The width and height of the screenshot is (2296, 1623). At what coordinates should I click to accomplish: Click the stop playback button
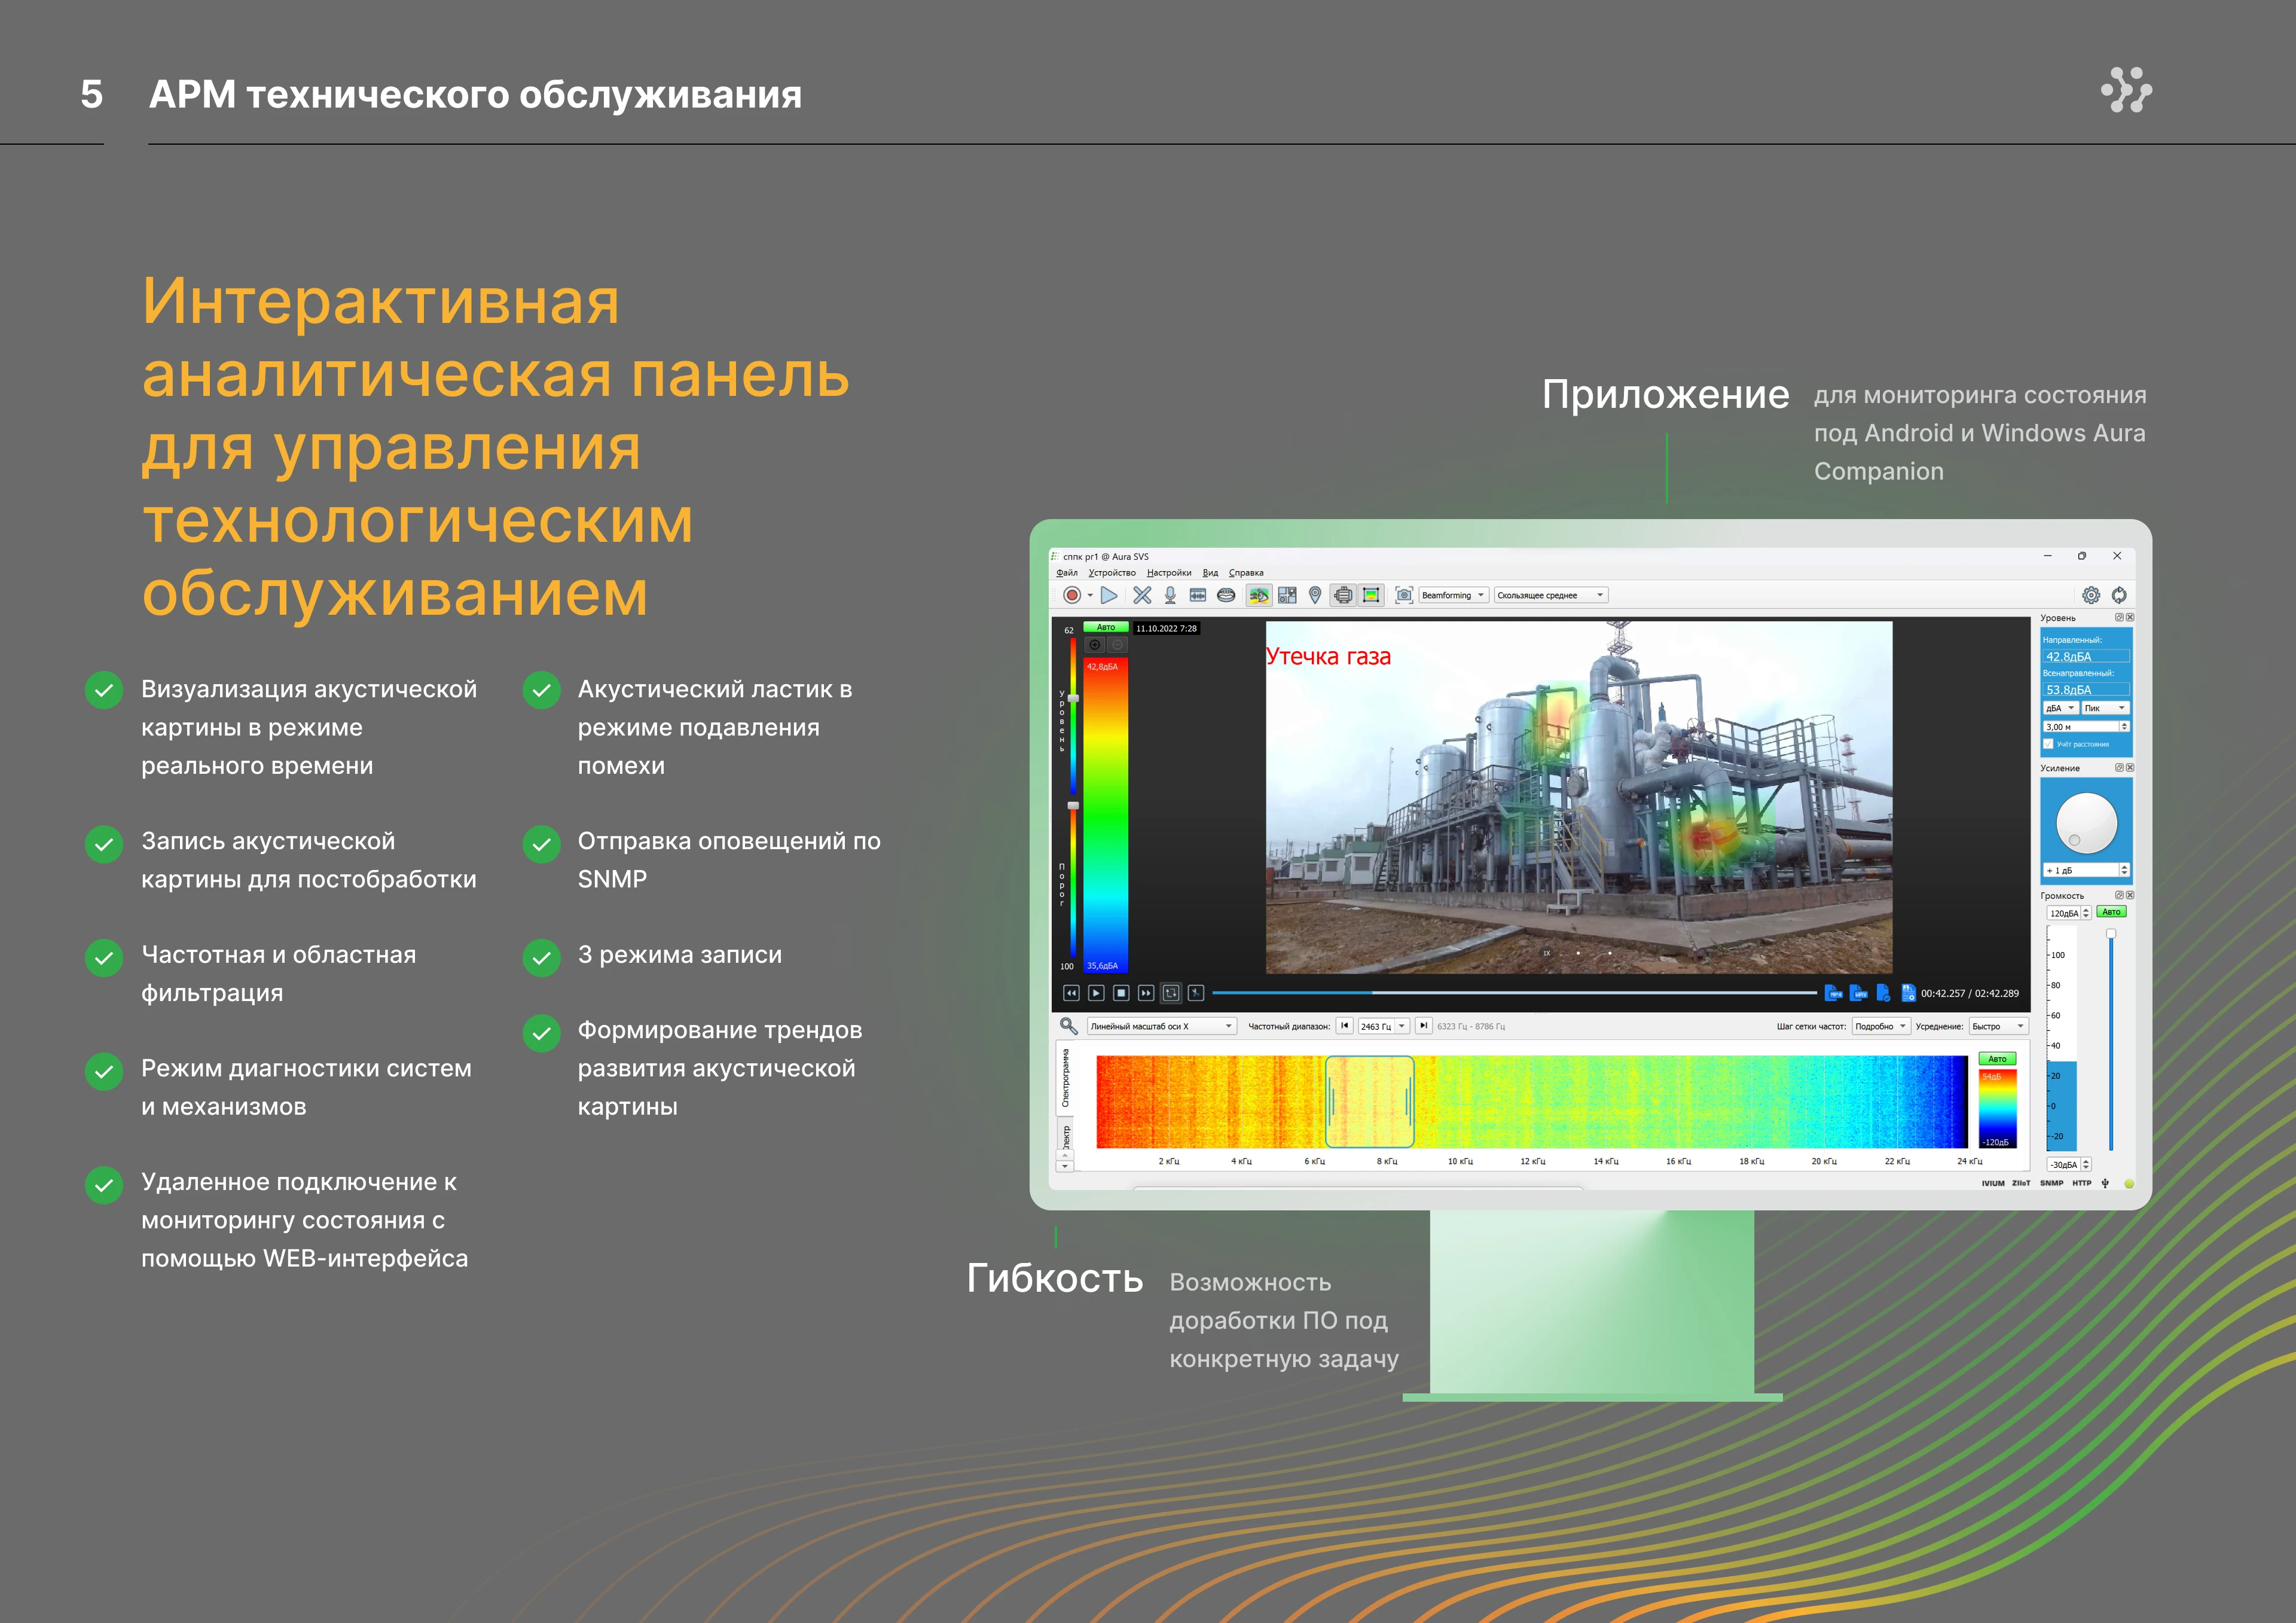tap(1121, 993)
